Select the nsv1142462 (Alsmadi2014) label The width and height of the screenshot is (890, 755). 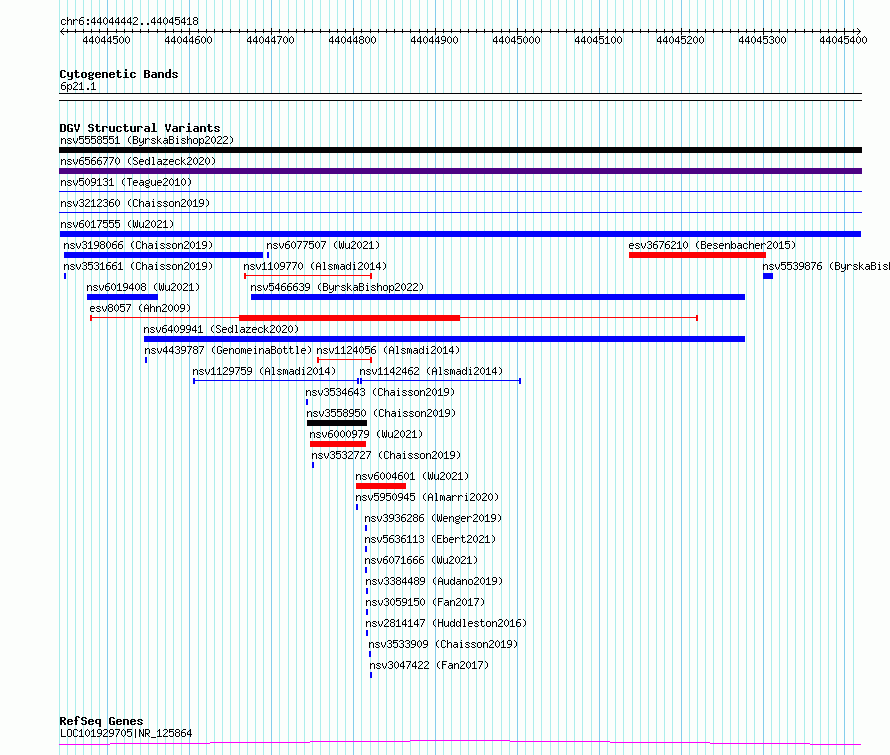(x=431, y=371)
